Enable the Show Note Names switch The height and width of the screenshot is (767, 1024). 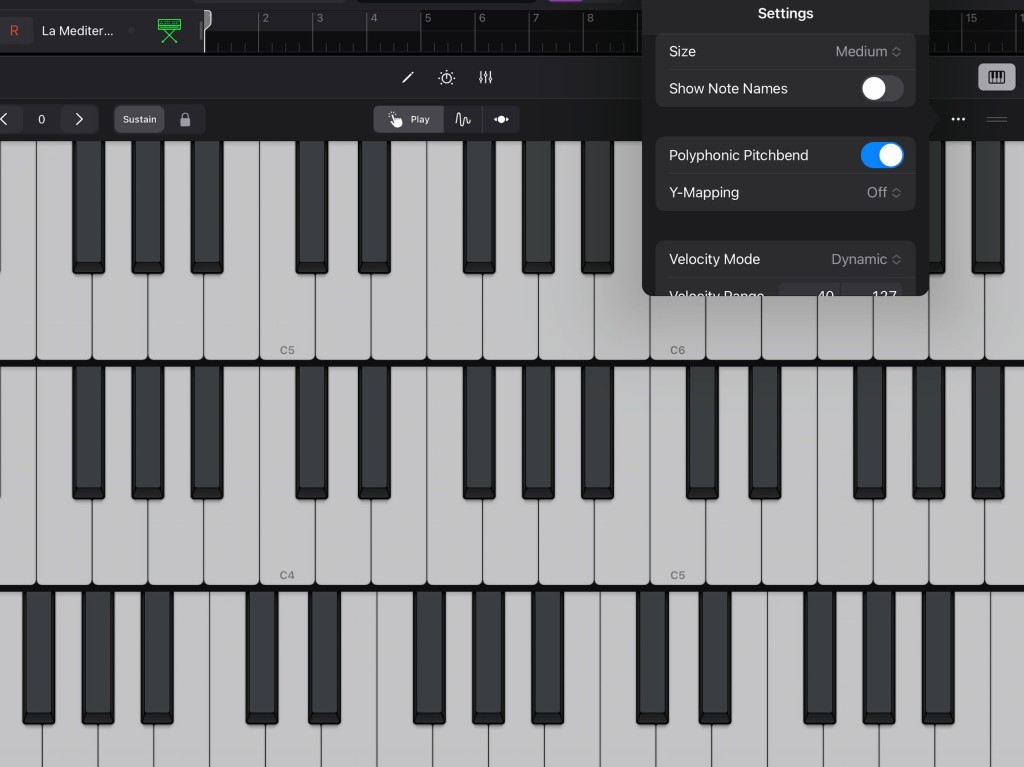pyautogui.click(x=881, y=89)
